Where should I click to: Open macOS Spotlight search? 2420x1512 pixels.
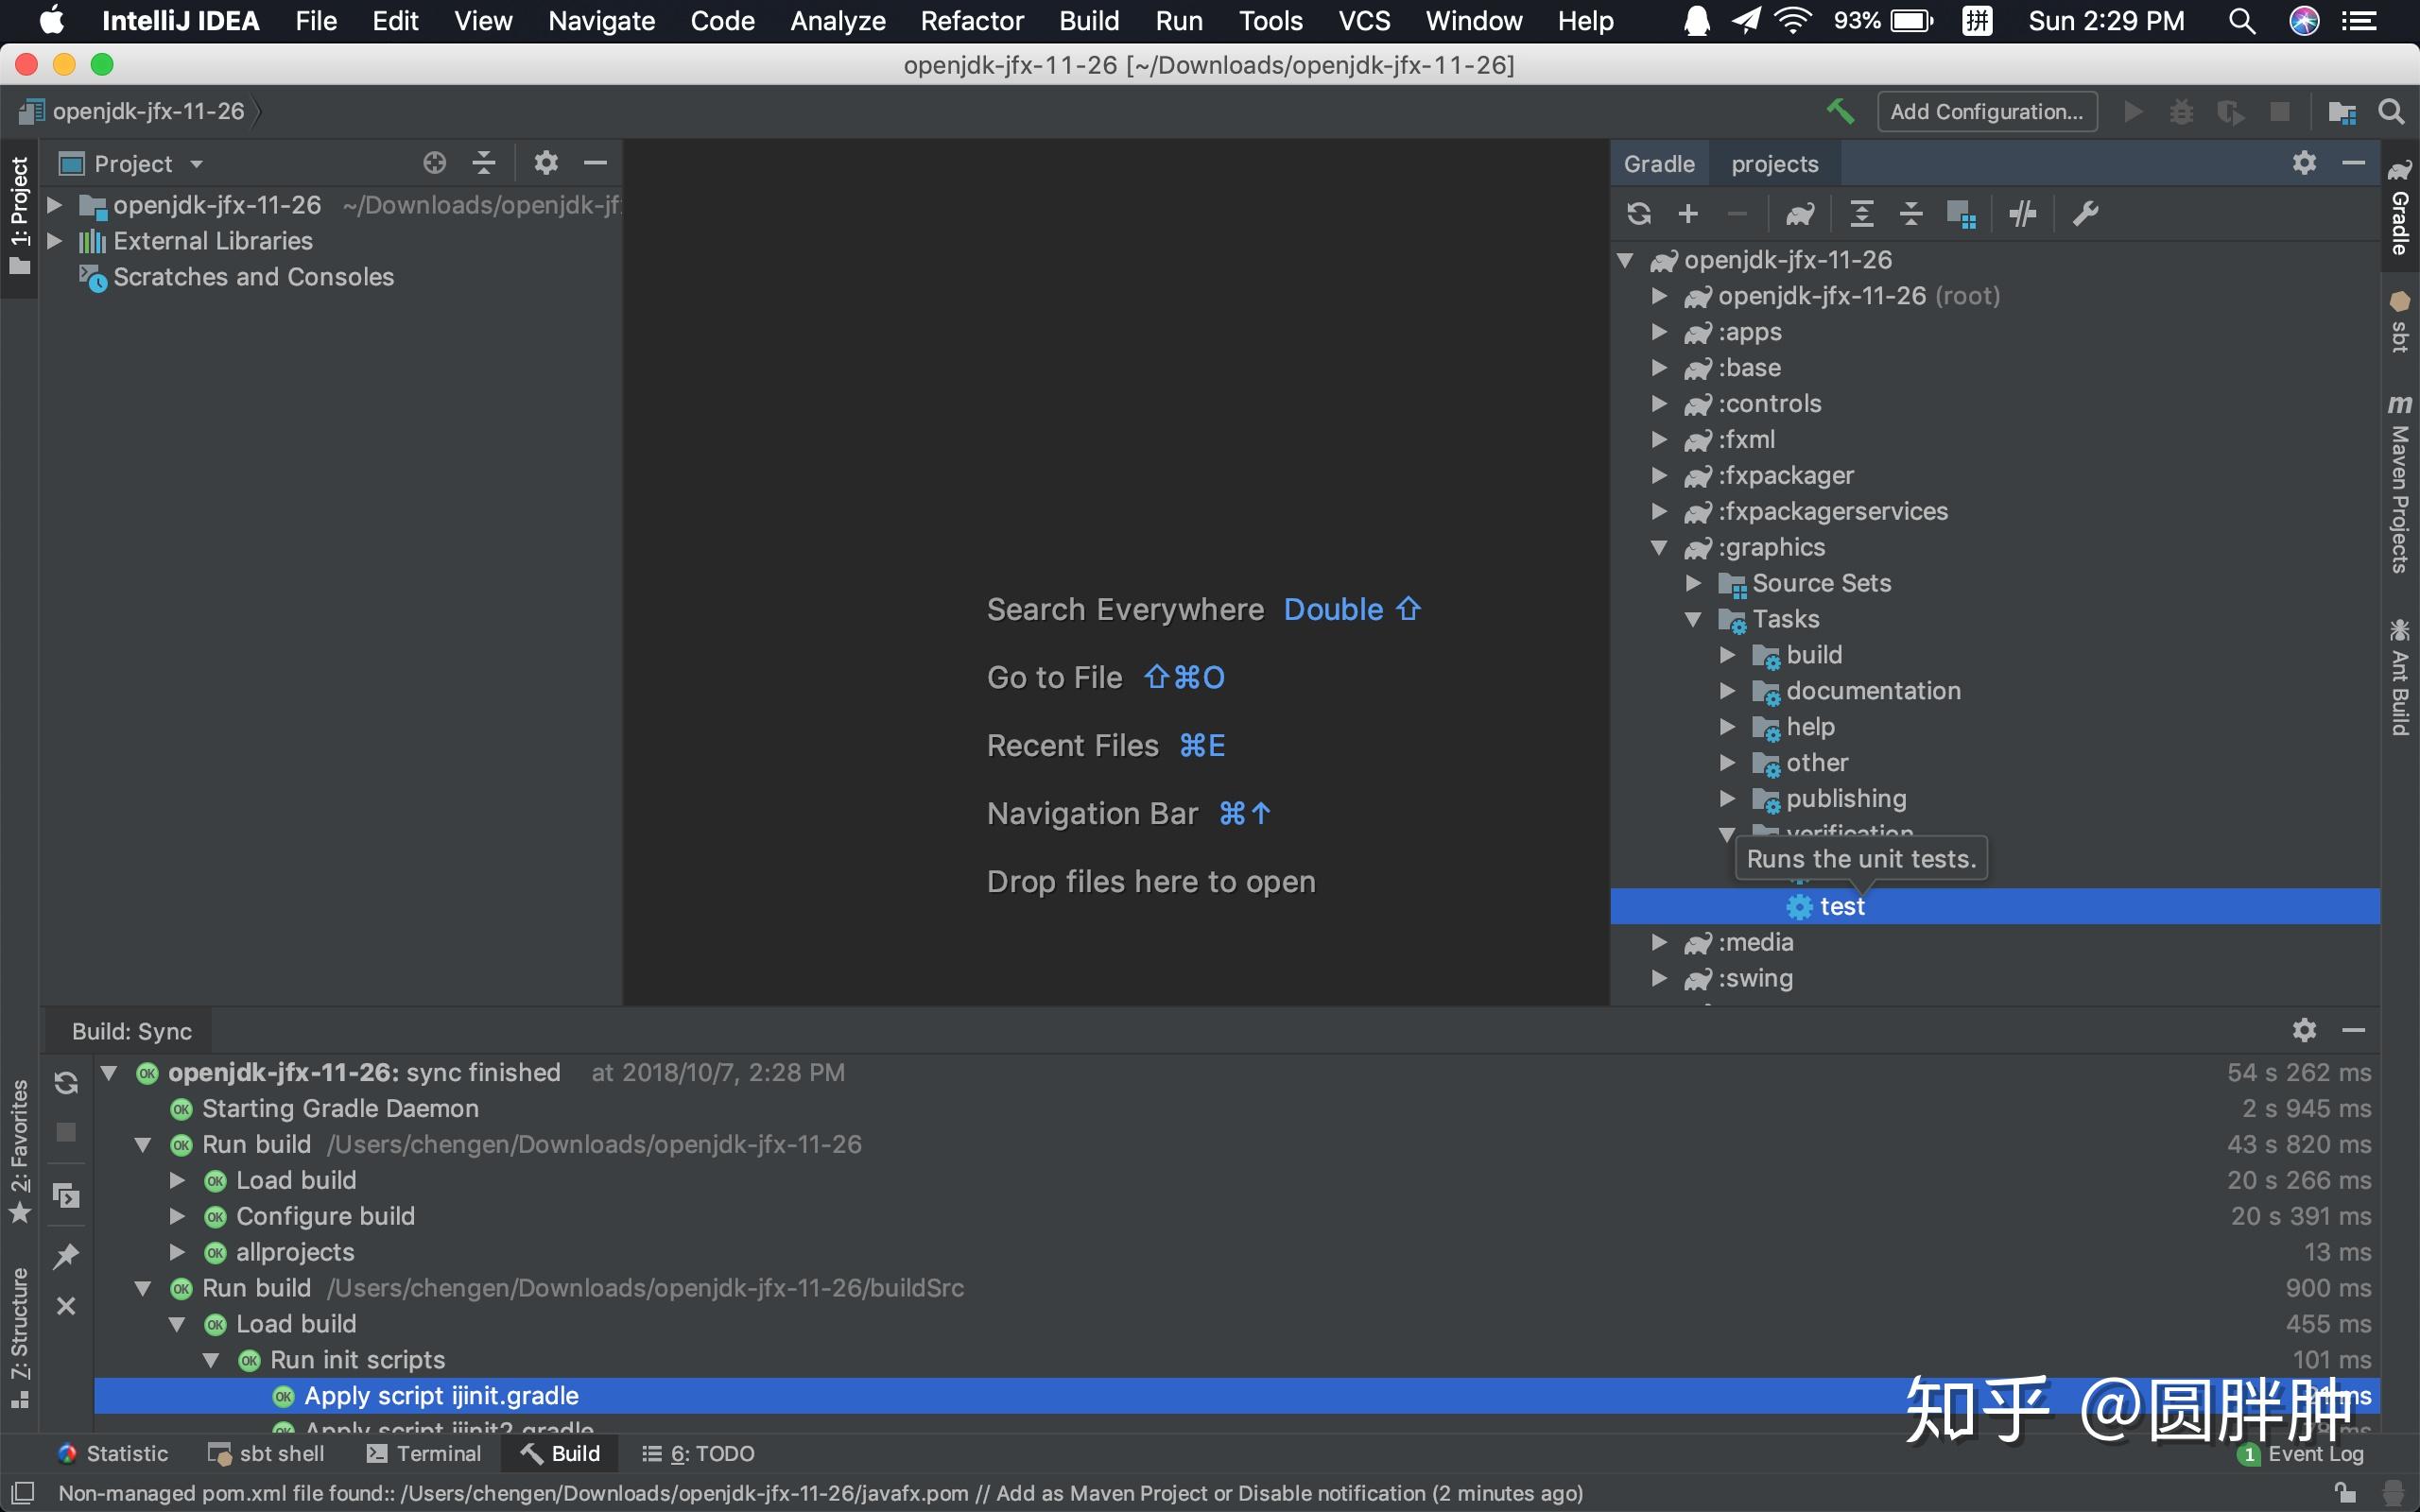2242,21
